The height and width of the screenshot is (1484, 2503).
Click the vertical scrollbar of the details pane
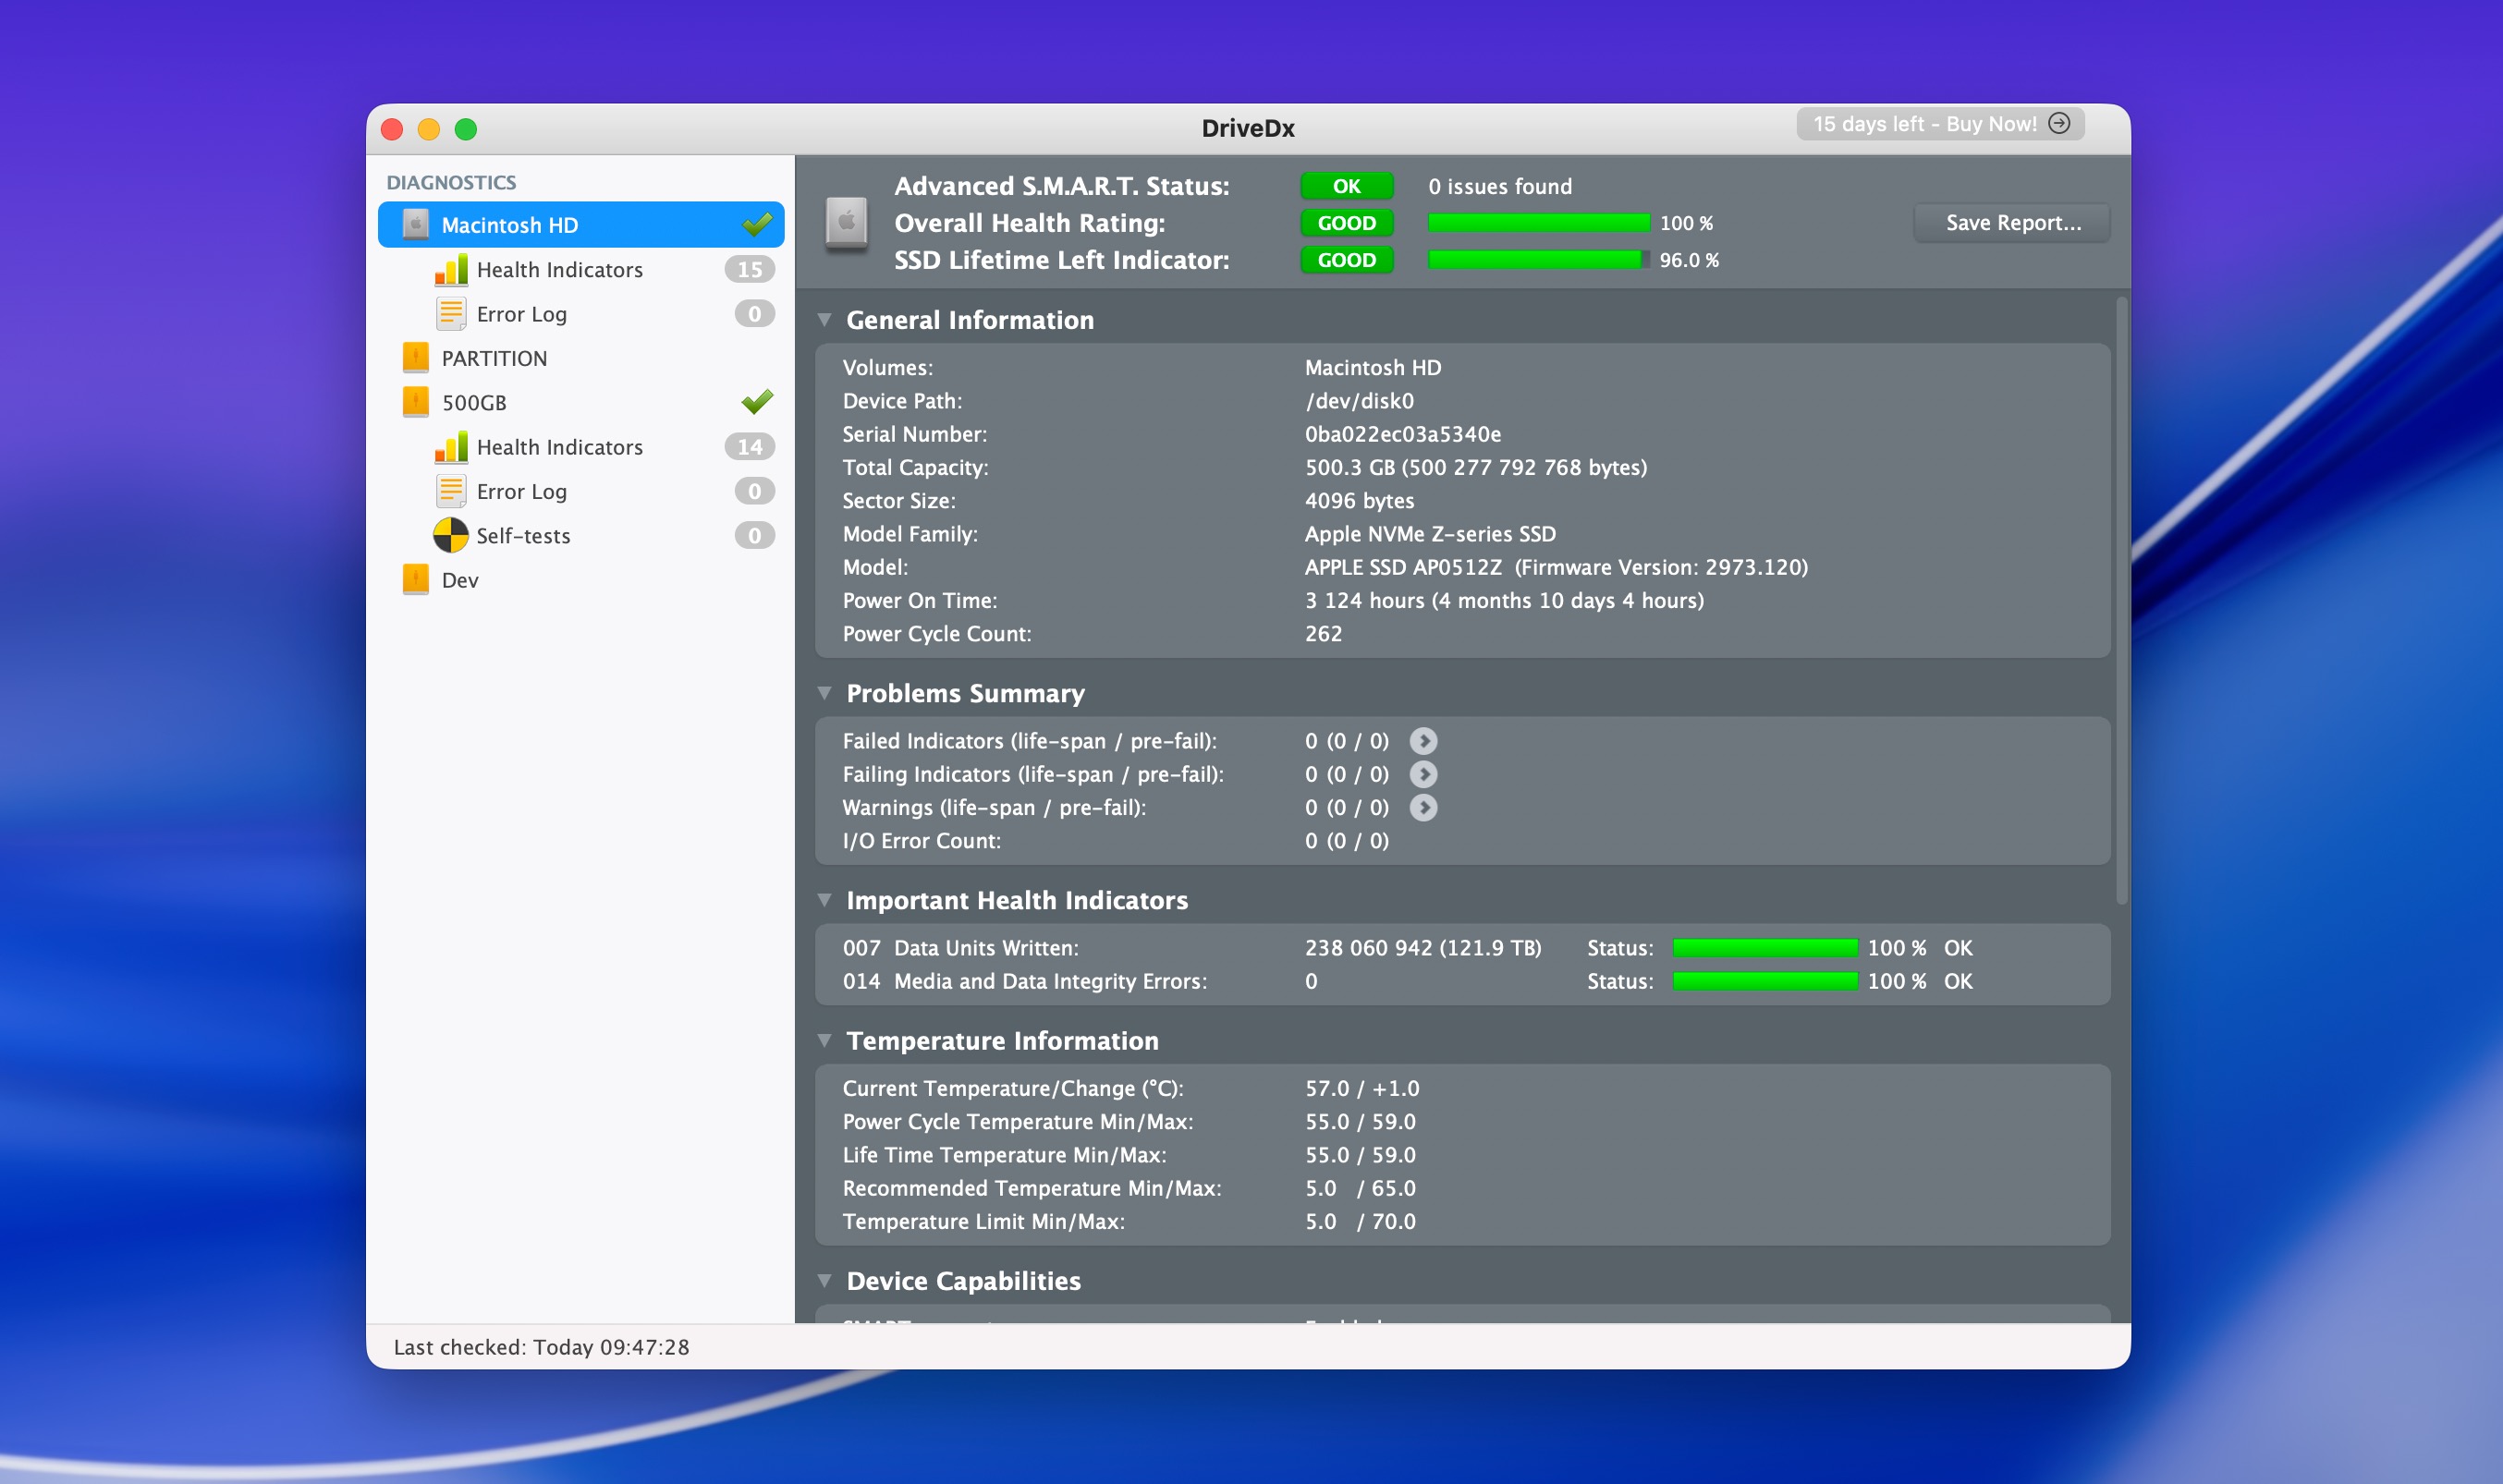pyautogui.click(x=2121, y=600)
